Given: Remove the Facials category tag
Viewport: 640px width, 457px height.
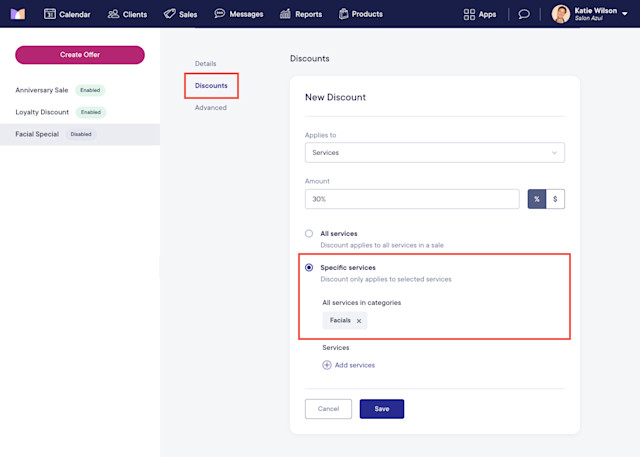Looking at the screenshot, I should coord(359,321).
